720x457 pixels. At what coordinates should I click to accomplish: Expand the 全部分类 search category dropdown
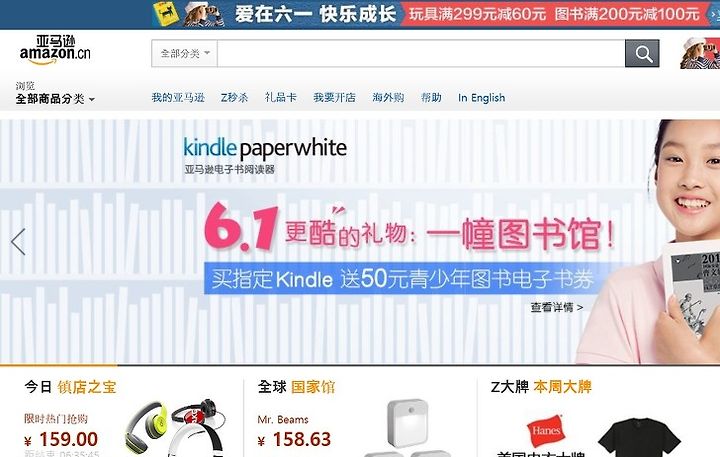[x=185, y=54]
